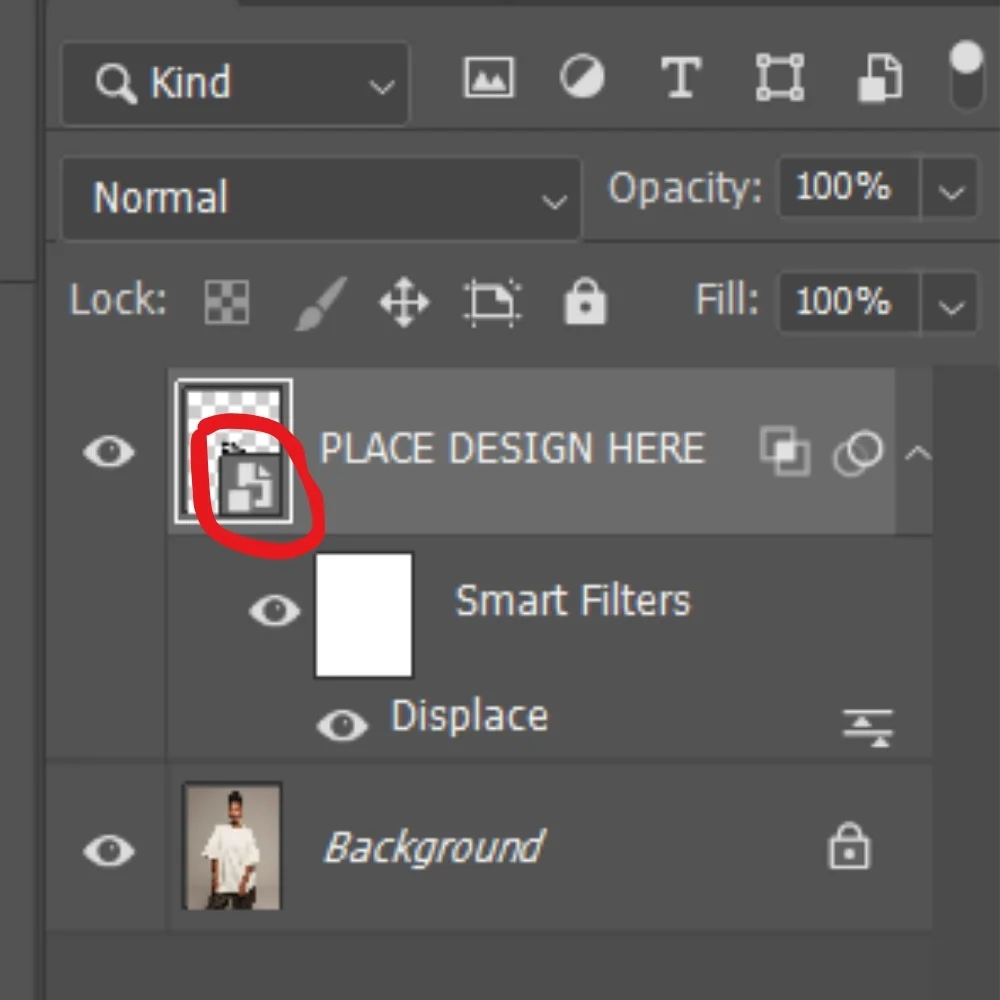
Task: Click the Fill 100% value field
Action: [x=849, y=302]
